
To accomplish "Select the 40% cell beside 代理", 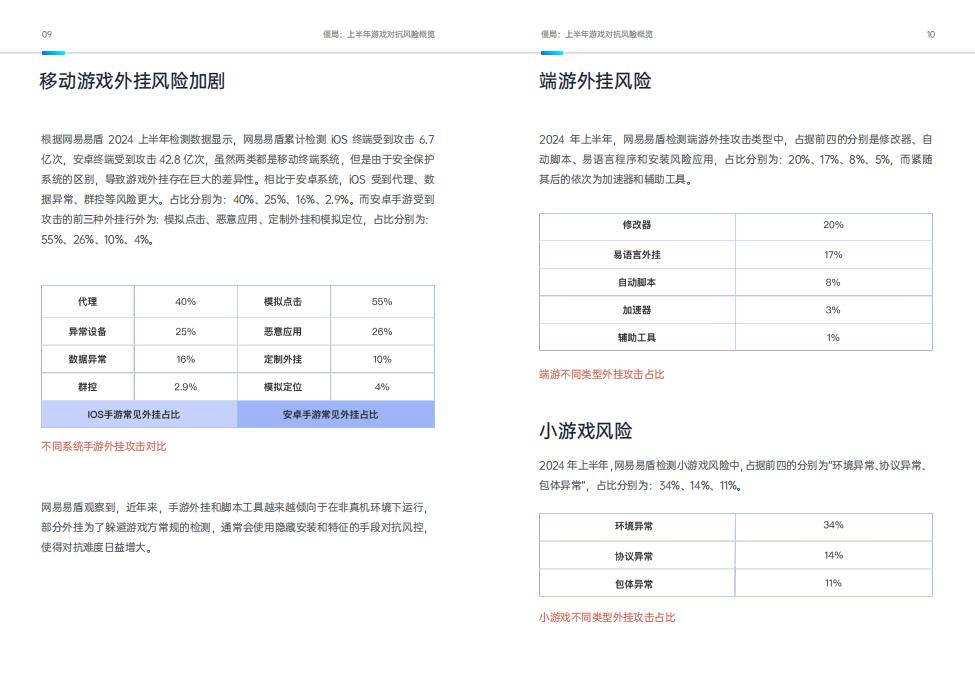I will [185, 302].
